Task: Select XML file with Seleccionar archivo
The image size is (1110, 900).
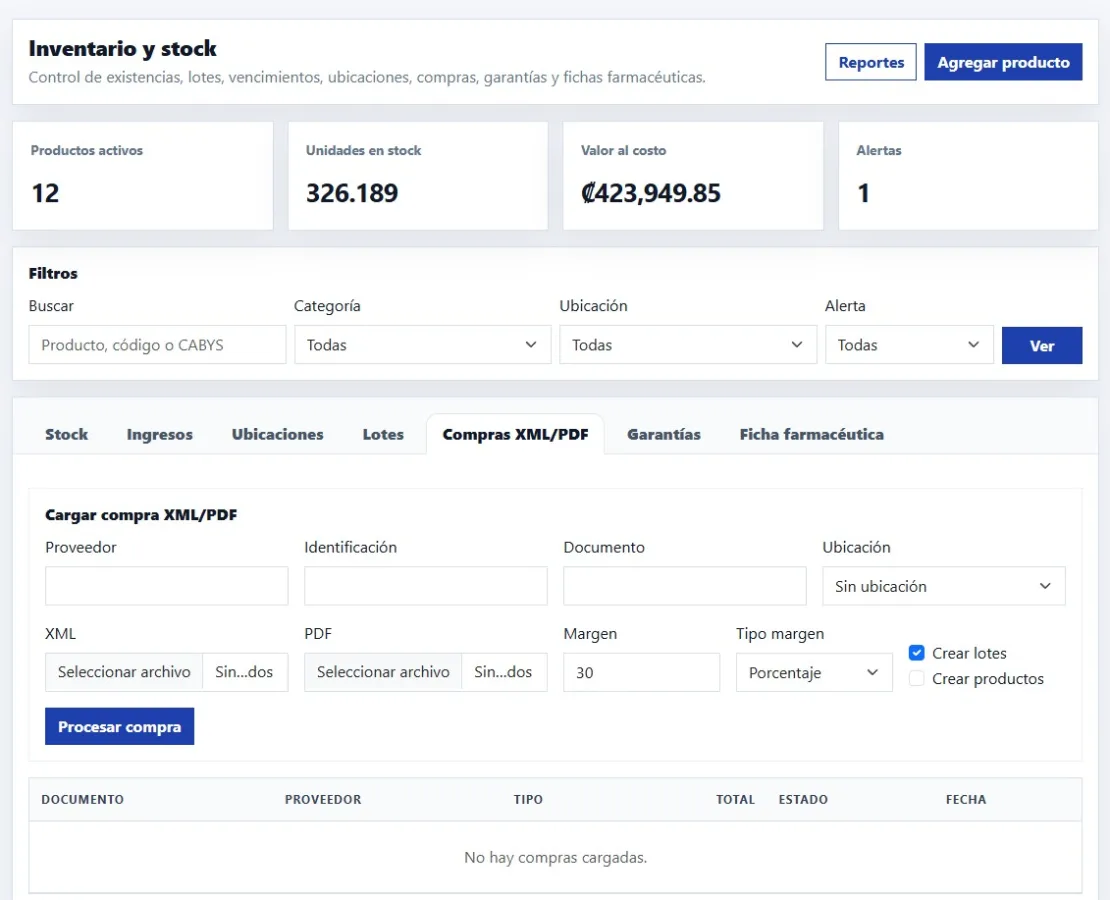Action: (x=124, y=672)
